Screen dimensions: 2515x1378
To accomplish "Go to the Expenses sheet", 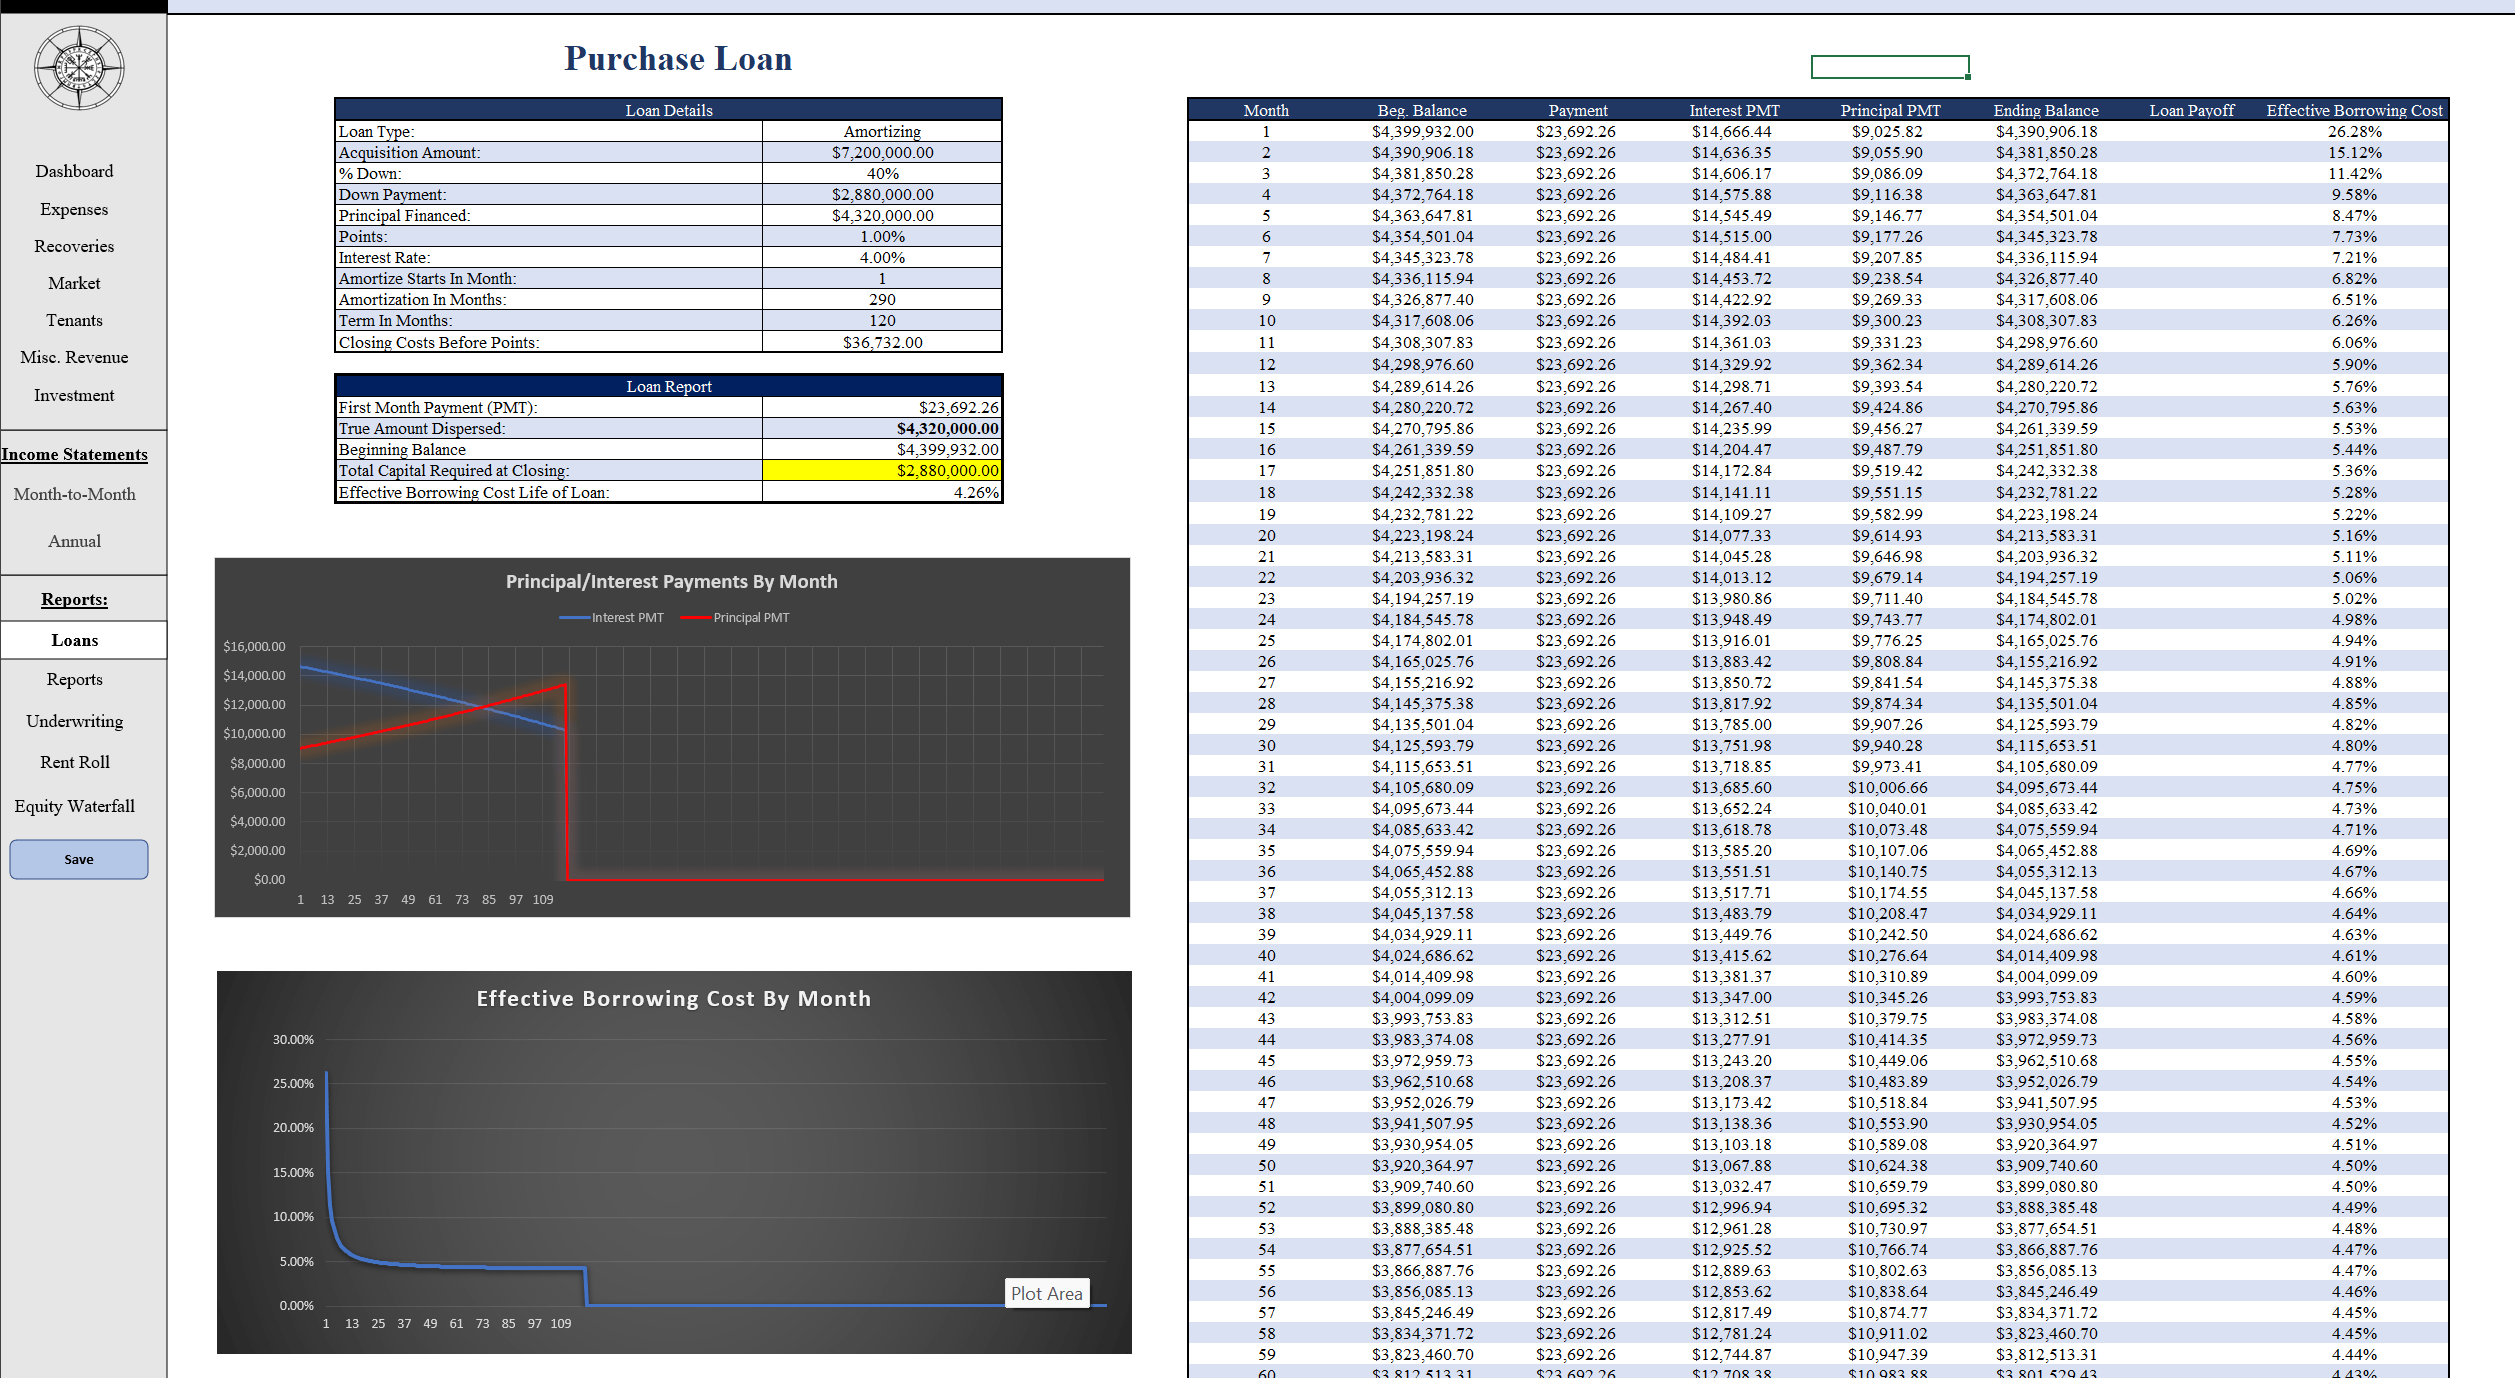I will tap(74, 209).
